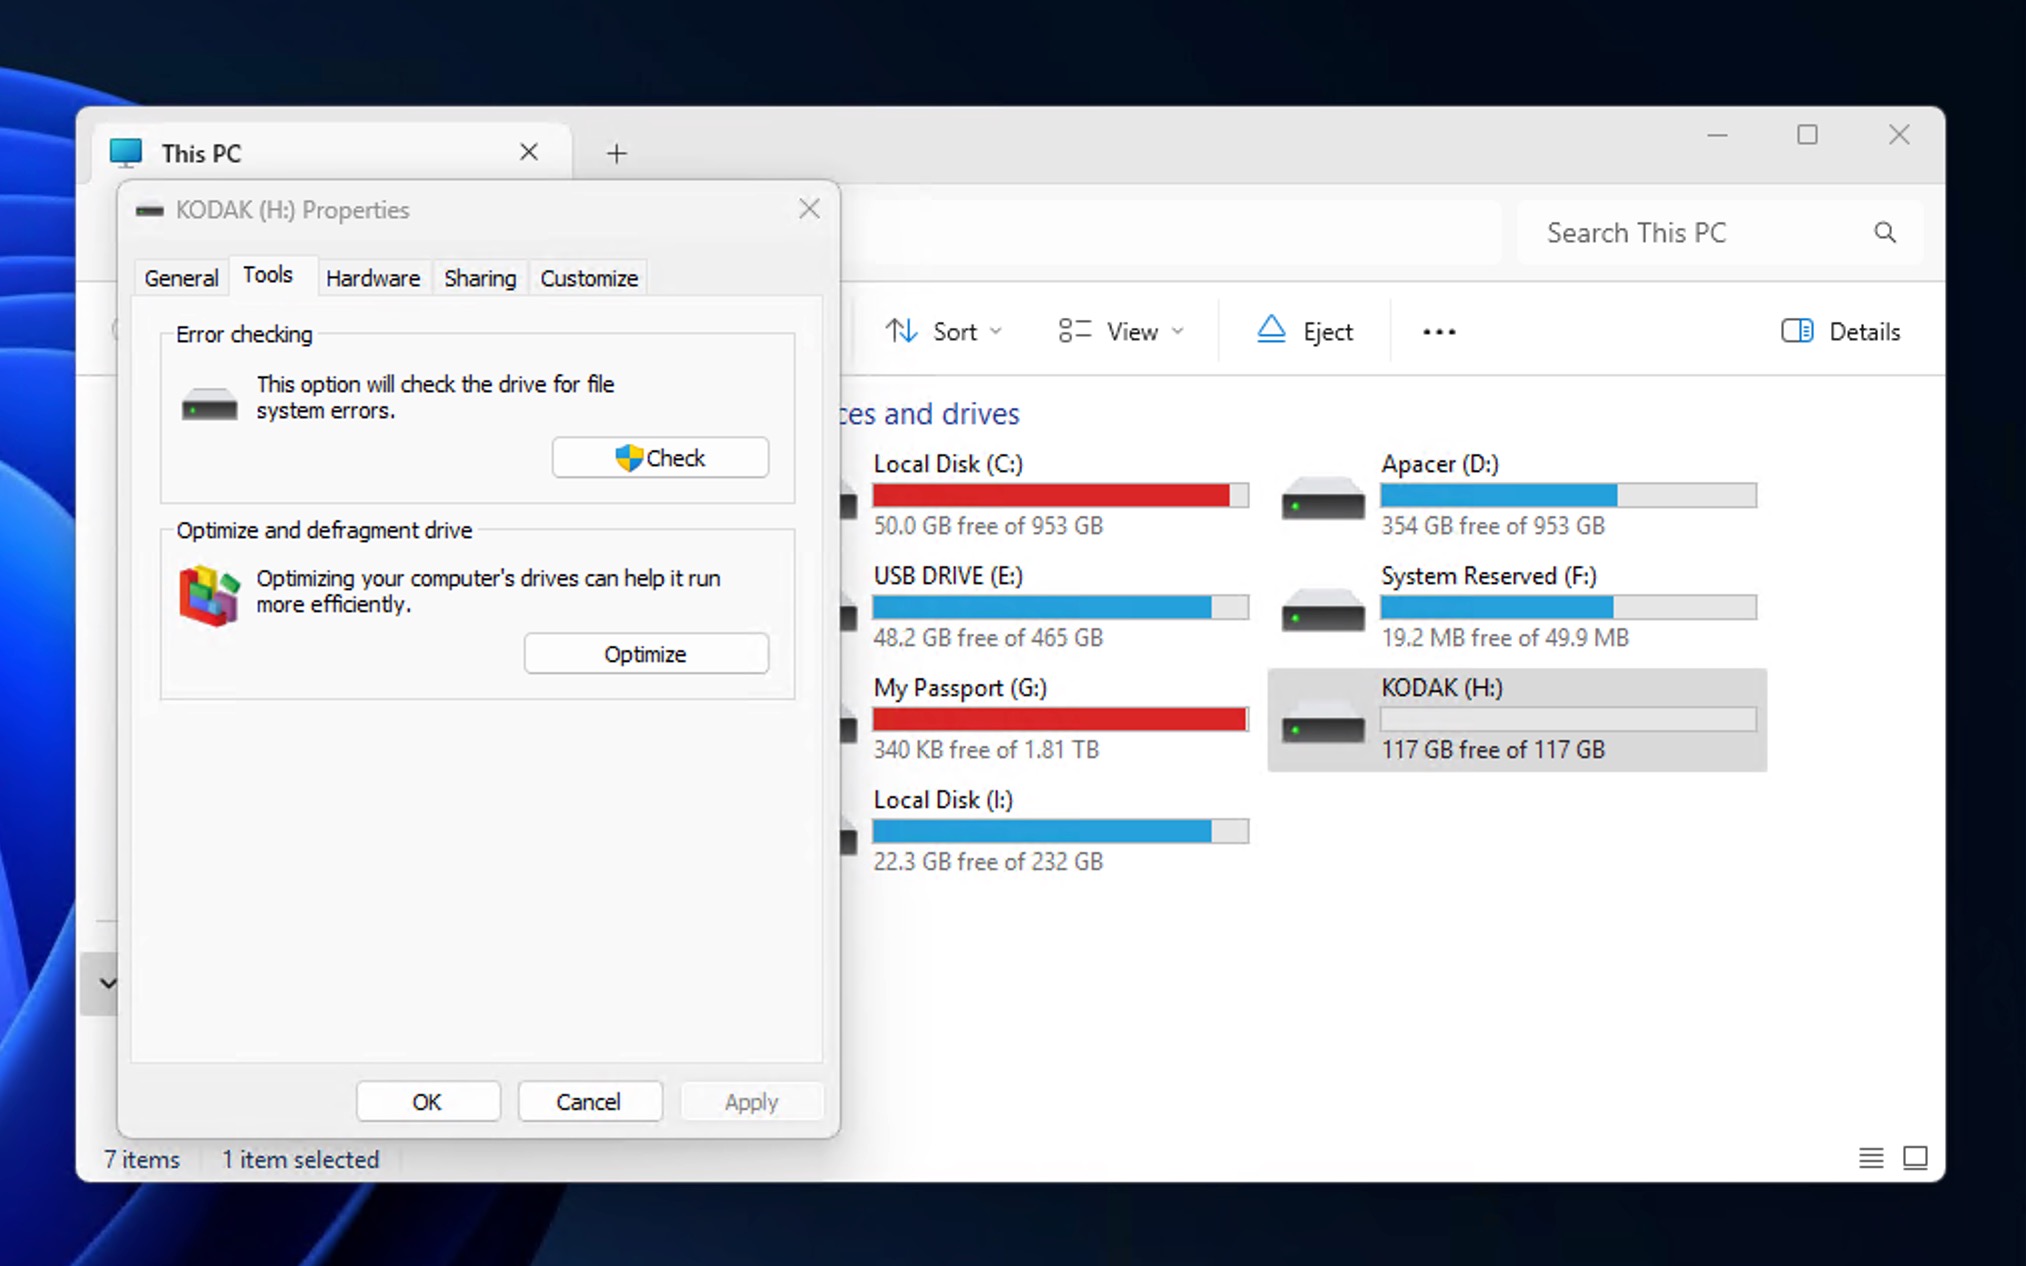2026x1266 pixels.
Task: Switch to the Customize tab
Action: 589,278
